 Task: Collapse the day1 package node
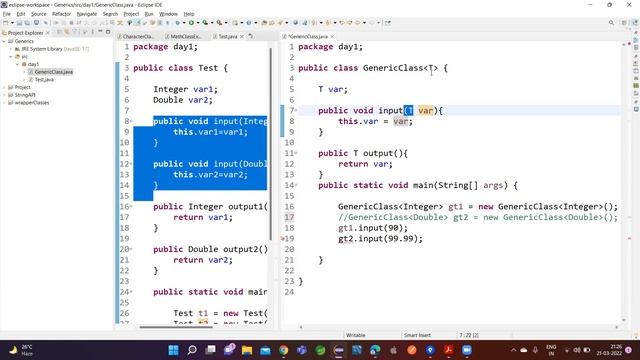18,64
